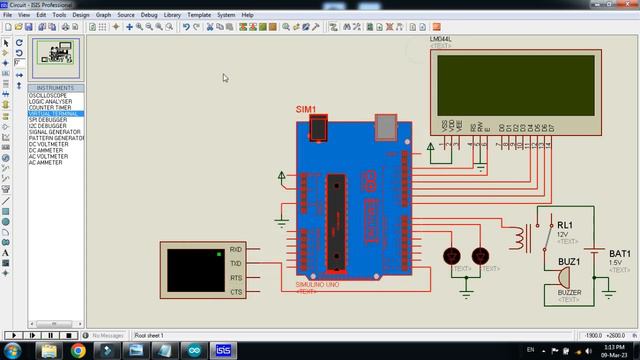The image size is (640, 360).
Task: Click the orange icon at toolbar end
Action: point(436,27)
